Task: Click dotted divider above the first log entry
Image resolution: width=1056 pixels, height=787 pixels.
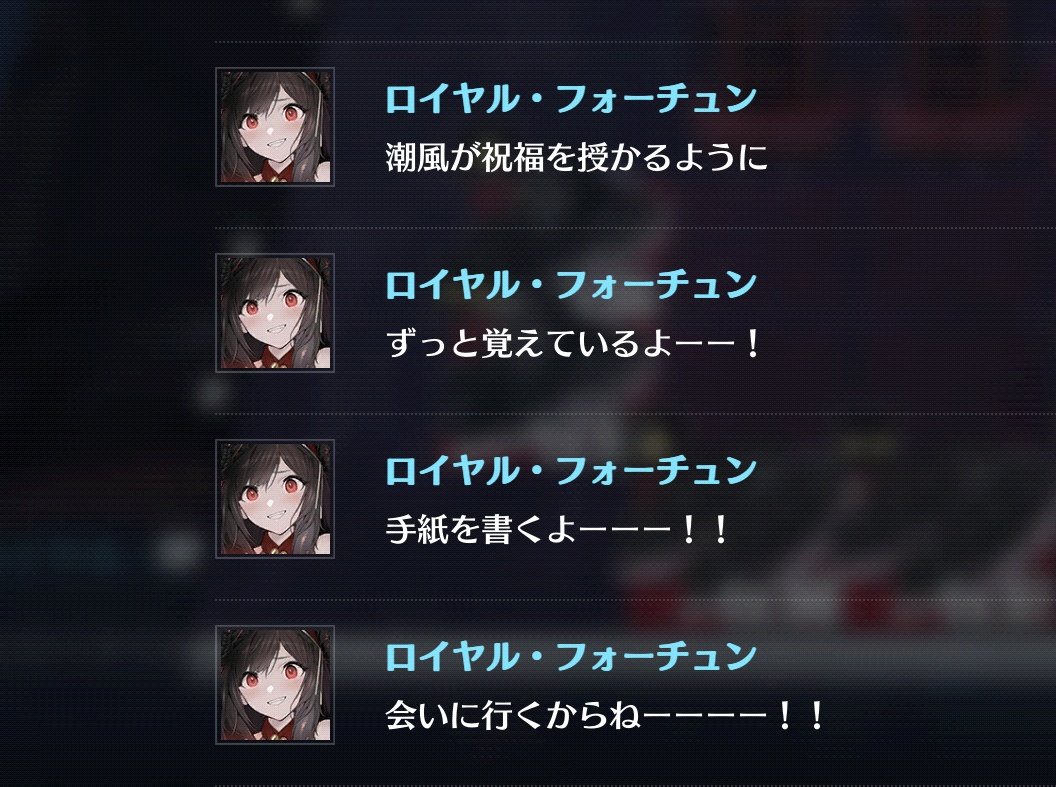Action: (635, 42)
